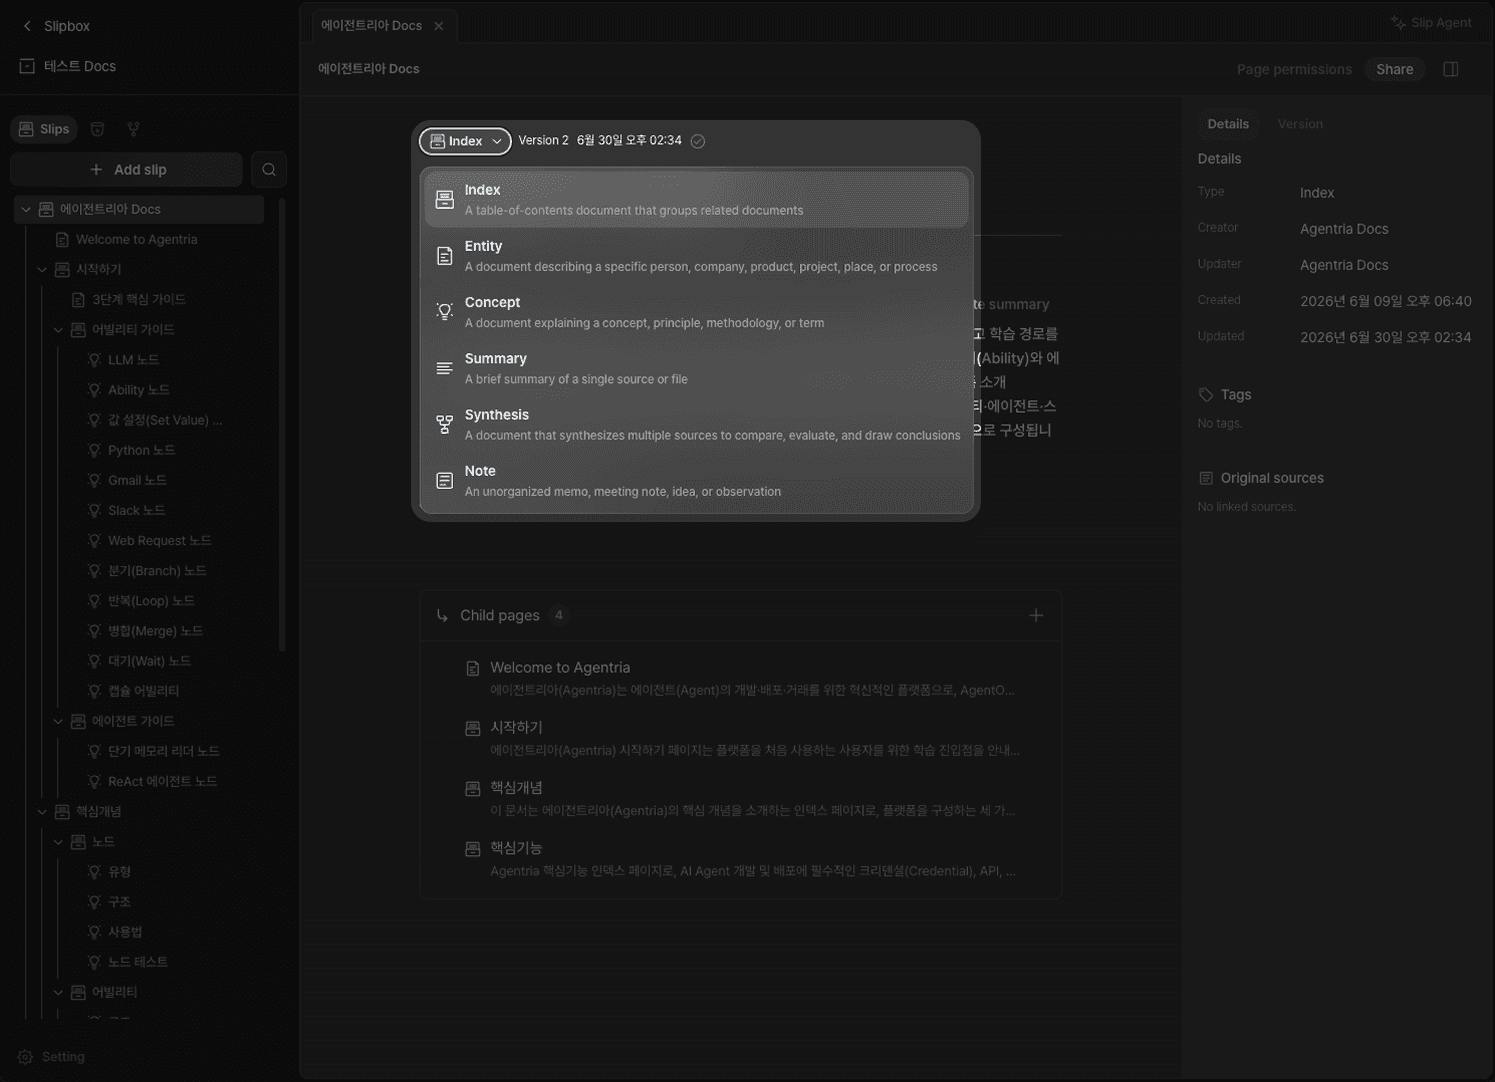This screenshot has height=1082, width=1495.
Task: Open the 핵심기능 child page
Action: 741,859
